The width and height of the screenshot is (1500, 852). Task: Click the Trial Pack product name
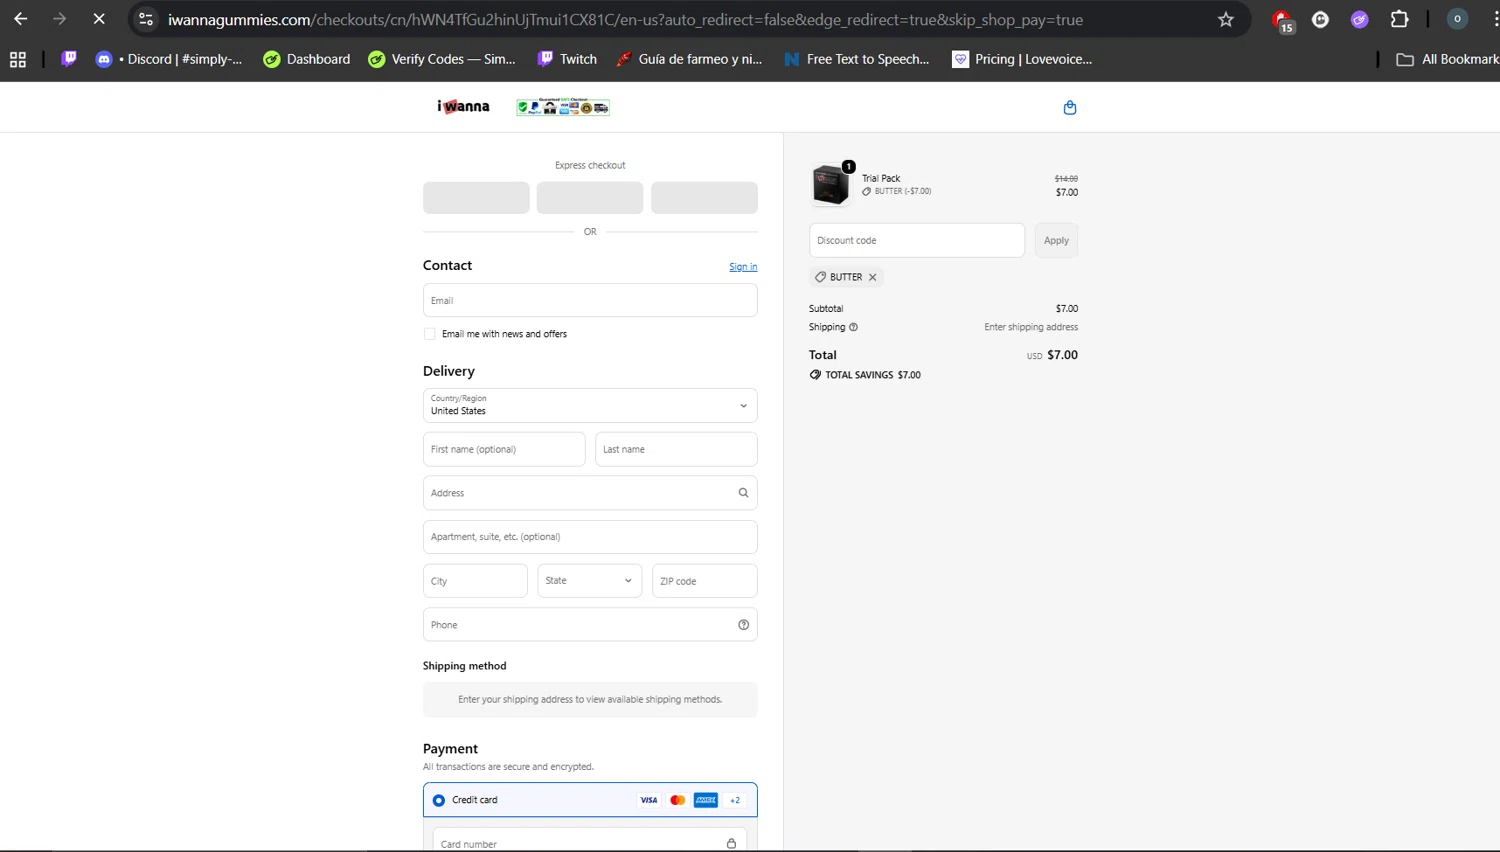pos(881,178)
